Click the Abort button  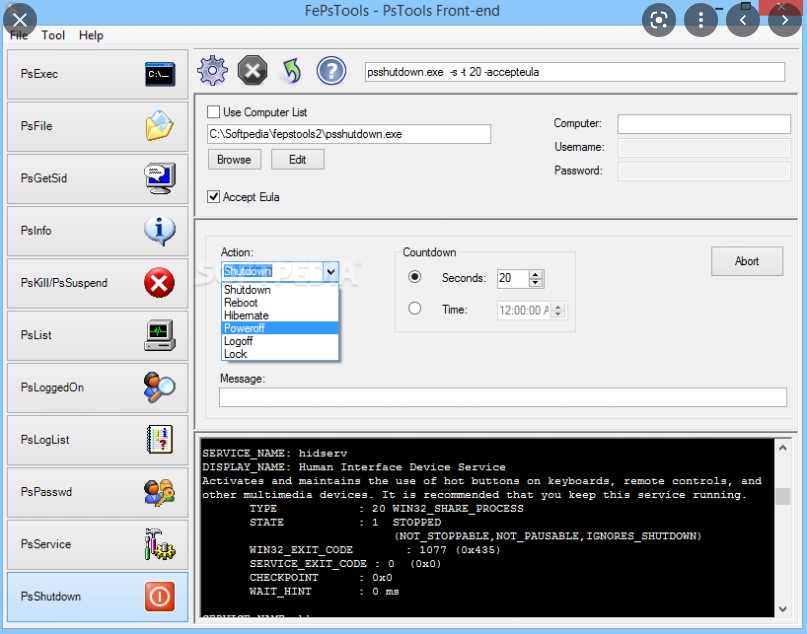click(747, 261)
